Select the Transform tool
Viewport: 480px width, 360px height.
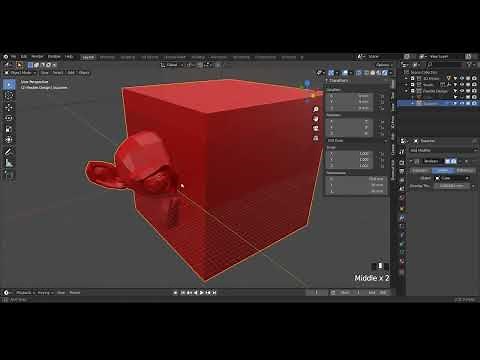tap(9, 140)
